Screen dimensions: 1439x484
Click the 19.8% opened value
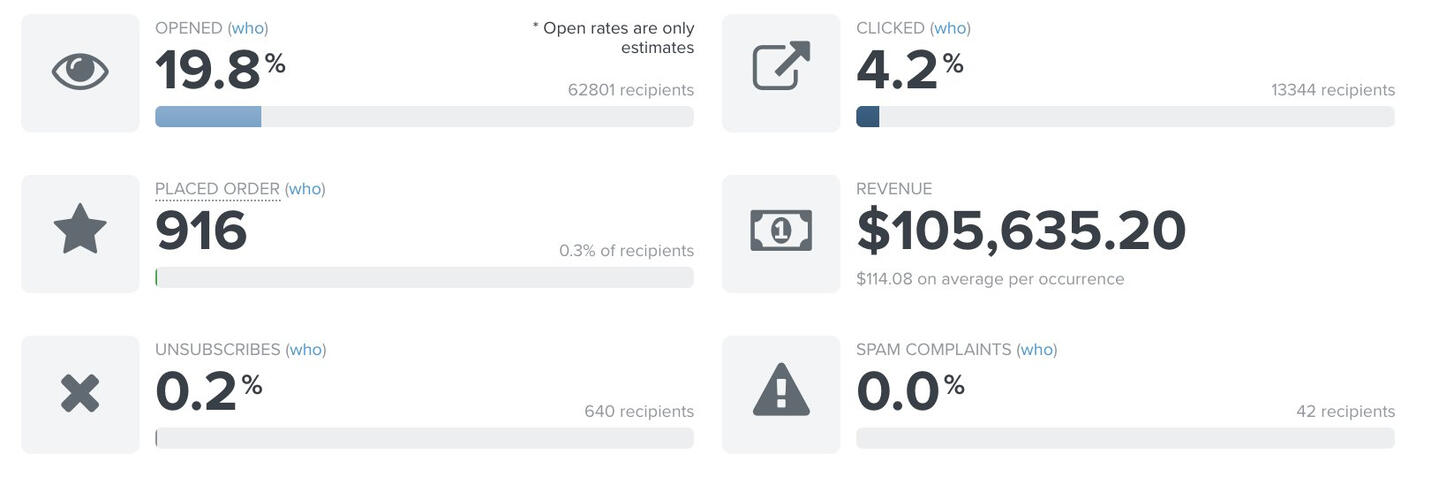point(220,70)
